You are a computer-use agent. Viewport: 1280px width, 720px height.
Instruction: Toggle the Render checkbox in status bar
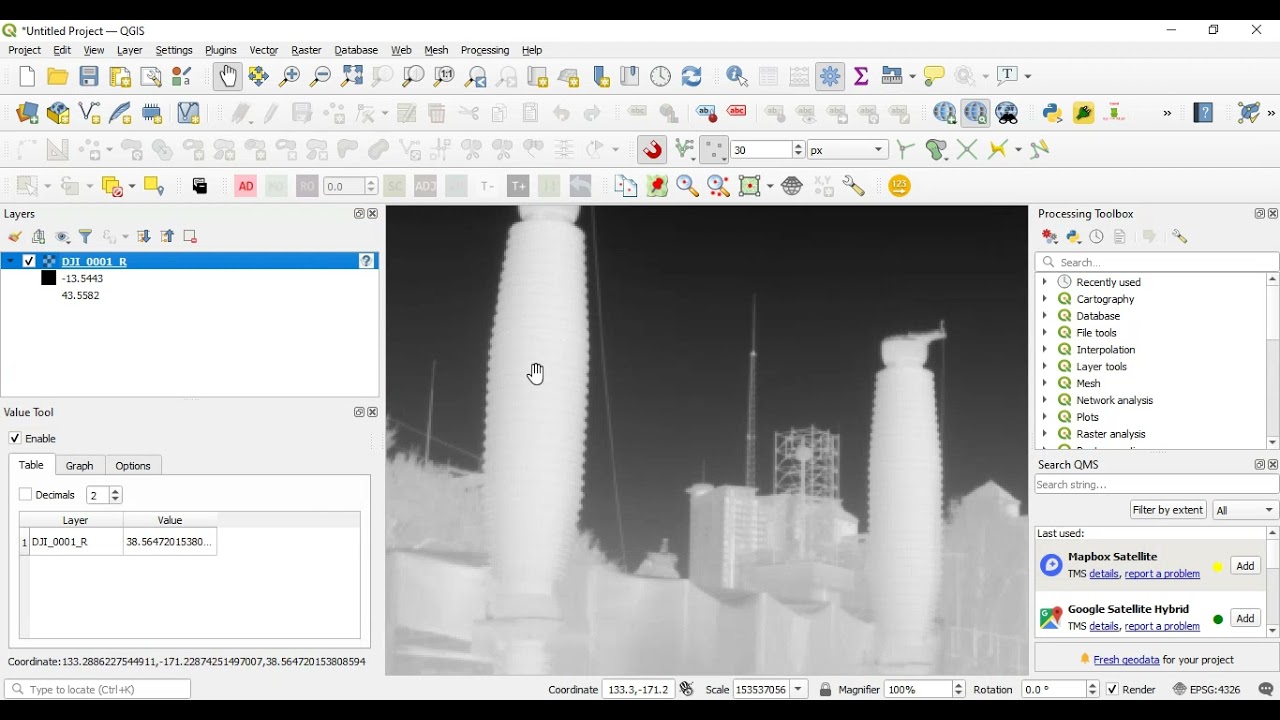point(1113,690)
